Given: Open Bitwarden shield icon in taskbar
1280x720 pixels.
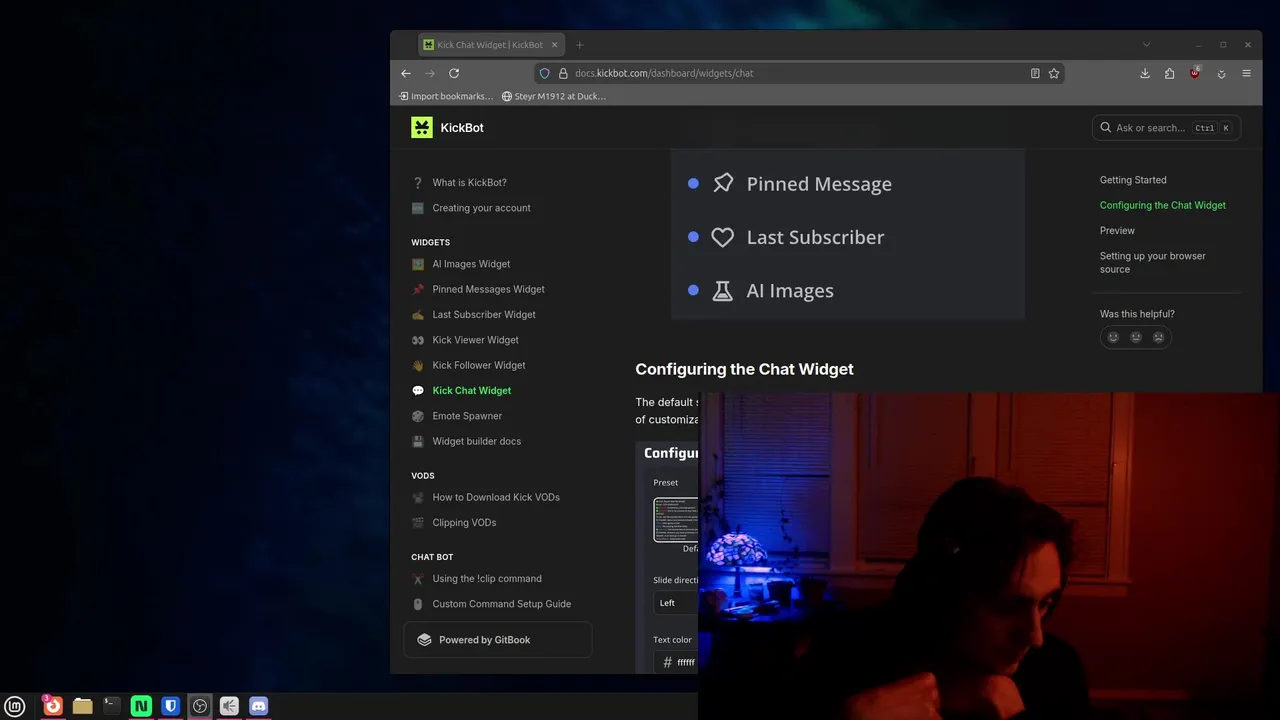Looking at the screenshot, I should click(x=171, y=706).
